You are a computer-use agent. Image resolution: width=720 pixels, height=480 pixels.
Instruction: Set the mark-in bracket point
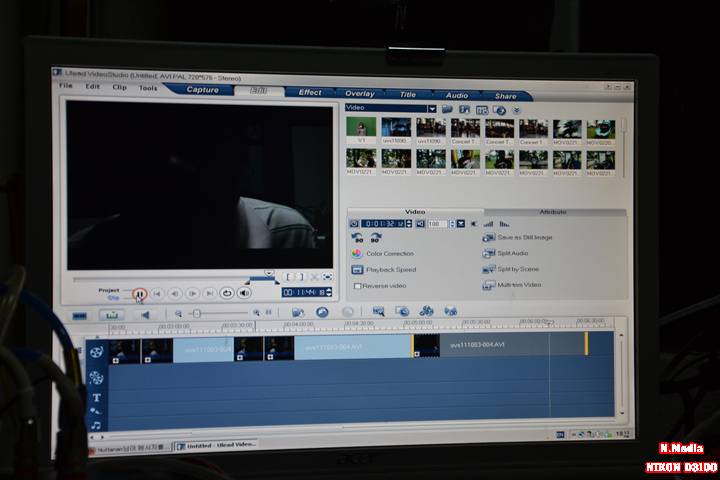[x=289, y=277]
